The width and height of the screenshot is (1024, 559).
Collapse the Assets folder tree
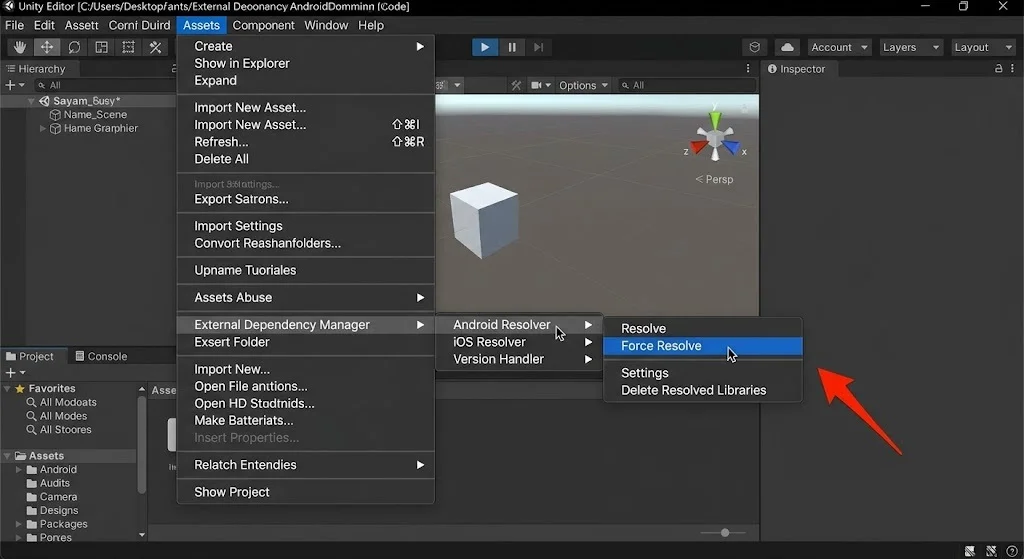point(7,456)
